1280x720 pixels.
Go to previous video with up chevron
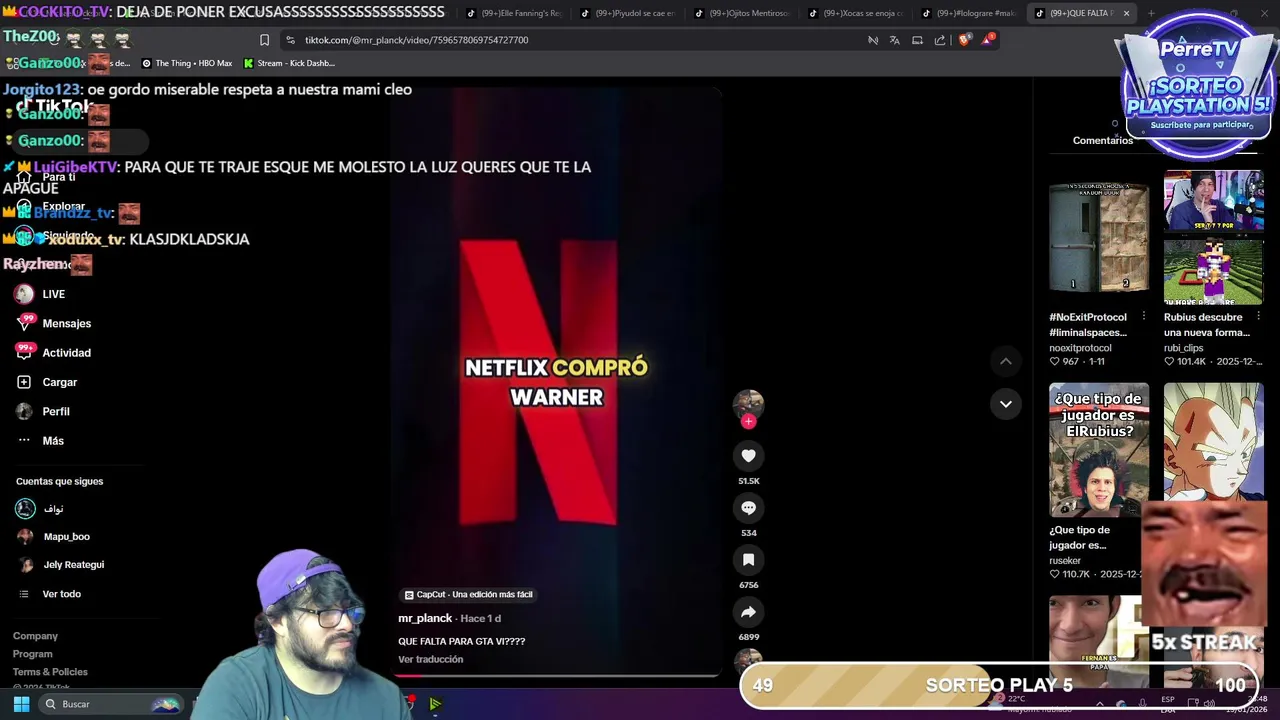pyautogui.click(x=1006, y=361)
